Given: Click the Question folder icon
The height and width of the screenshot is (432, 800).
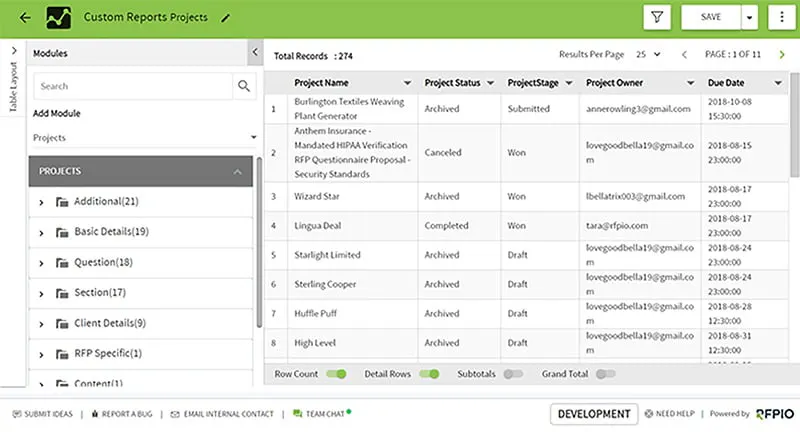Looking at the screenshot, I should tap(62, 263).
